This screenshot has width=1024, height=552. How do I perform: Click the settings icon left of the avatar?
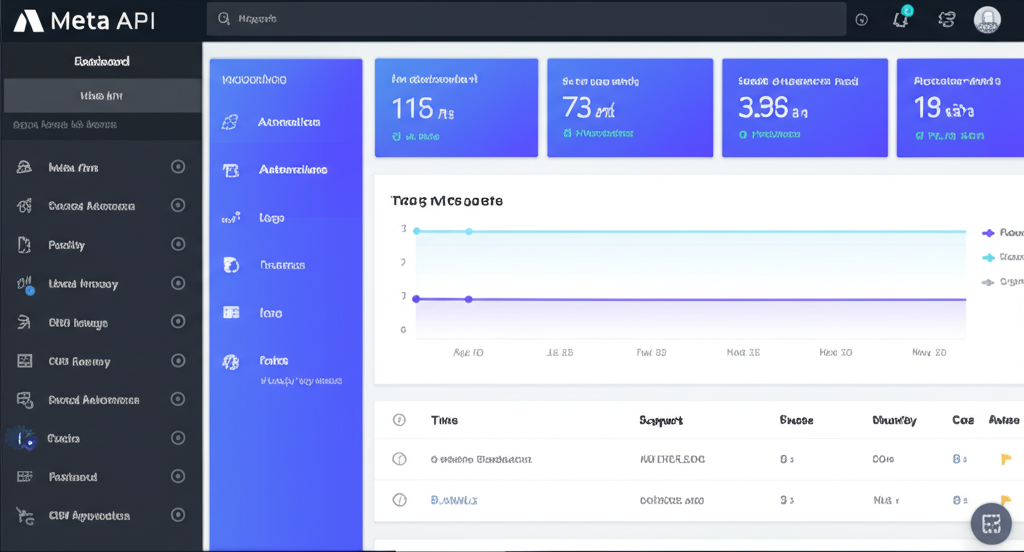[946, 19]
